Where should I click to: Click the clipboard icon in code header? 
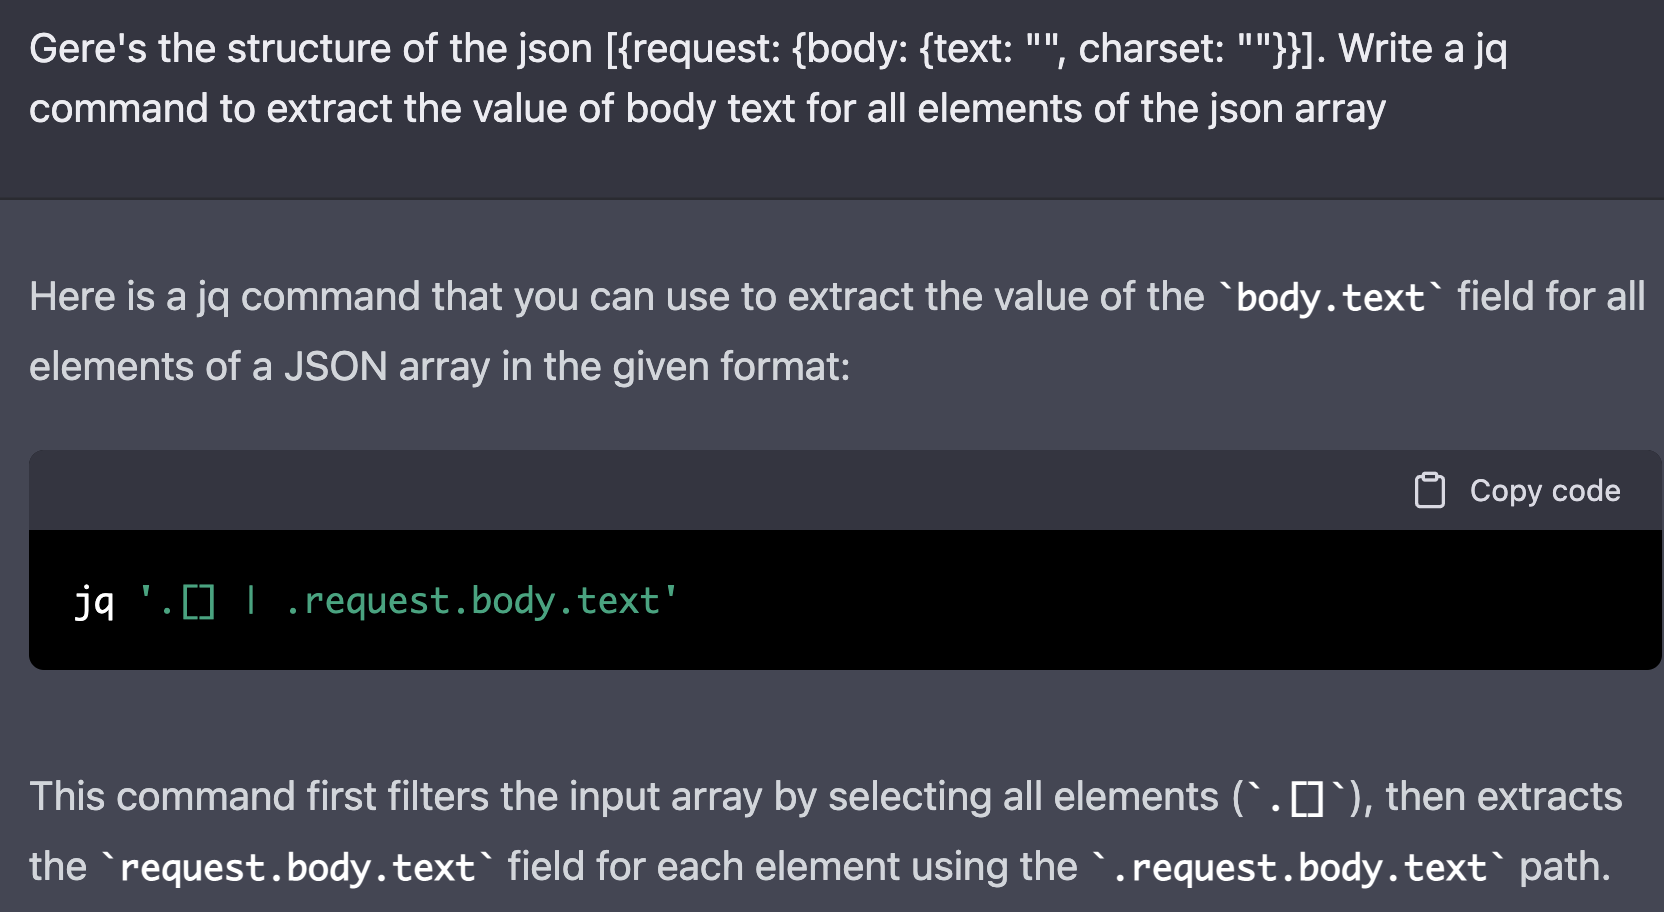1429,490
